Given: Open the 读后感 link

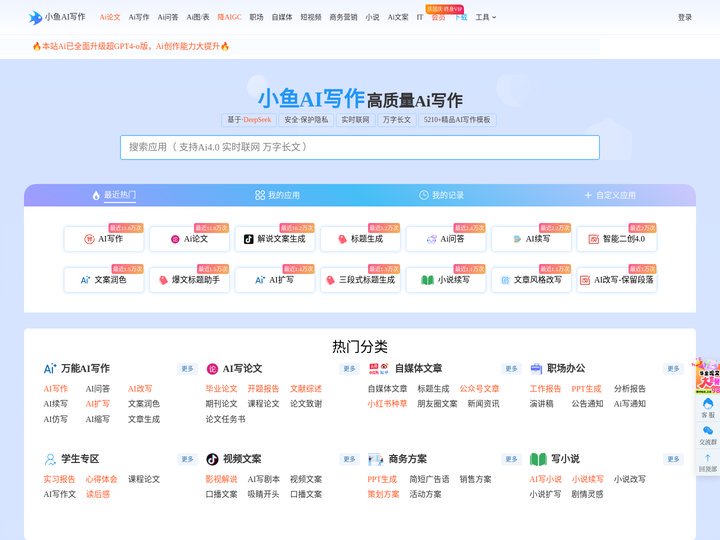Looking at the screenshot, I should [x=98, y=494].
